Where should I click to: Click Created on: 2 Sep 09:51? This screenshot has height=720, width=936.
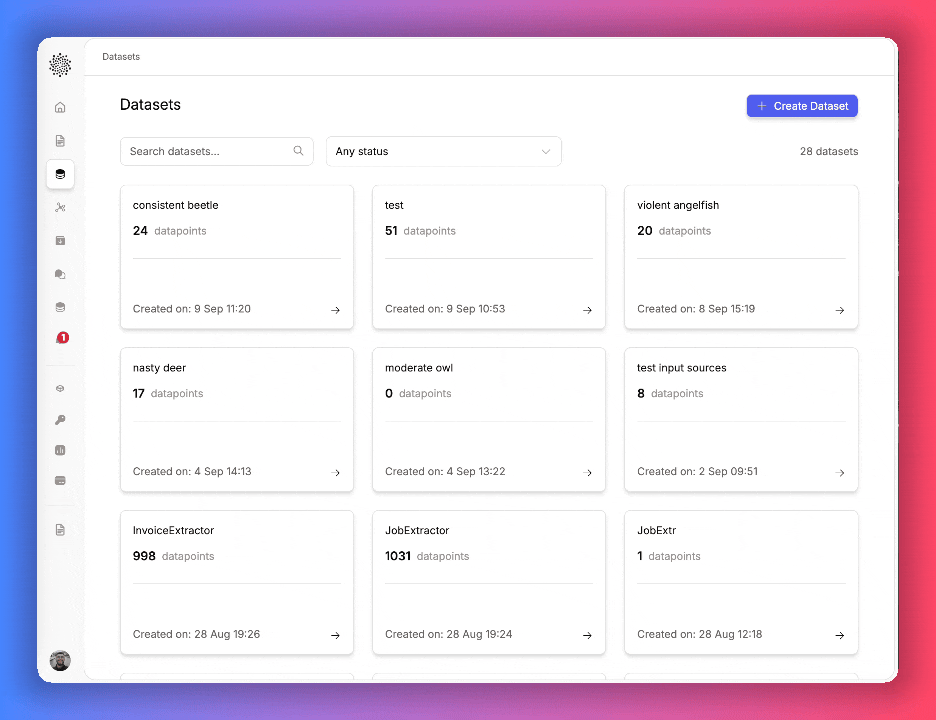coord(697,471)
